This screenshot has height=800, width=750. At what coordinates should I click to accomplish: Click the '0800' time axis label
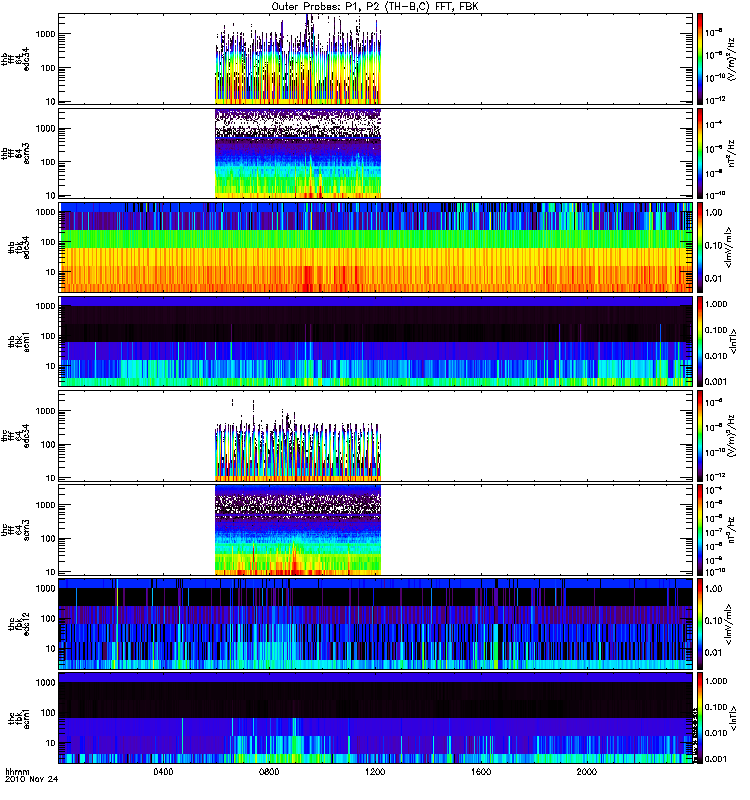269,771
